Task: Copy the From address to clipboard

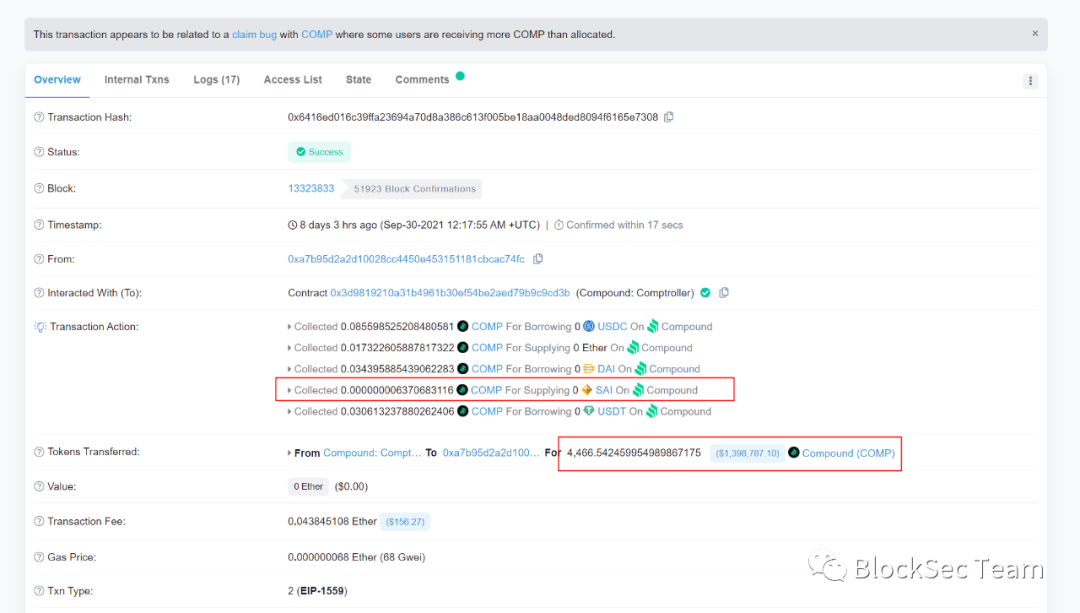Action: point(538,259)
